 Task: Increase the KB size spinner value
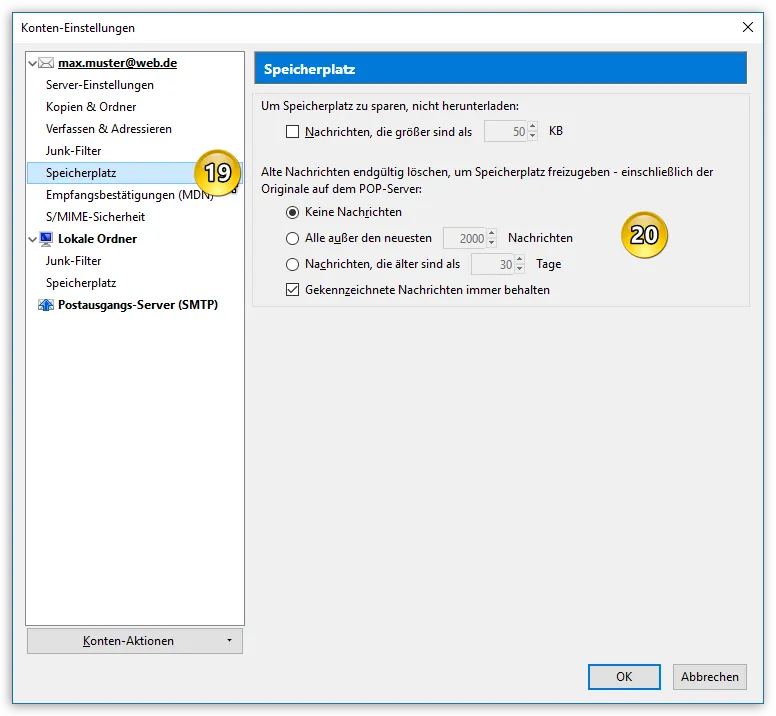coord(533,127)
